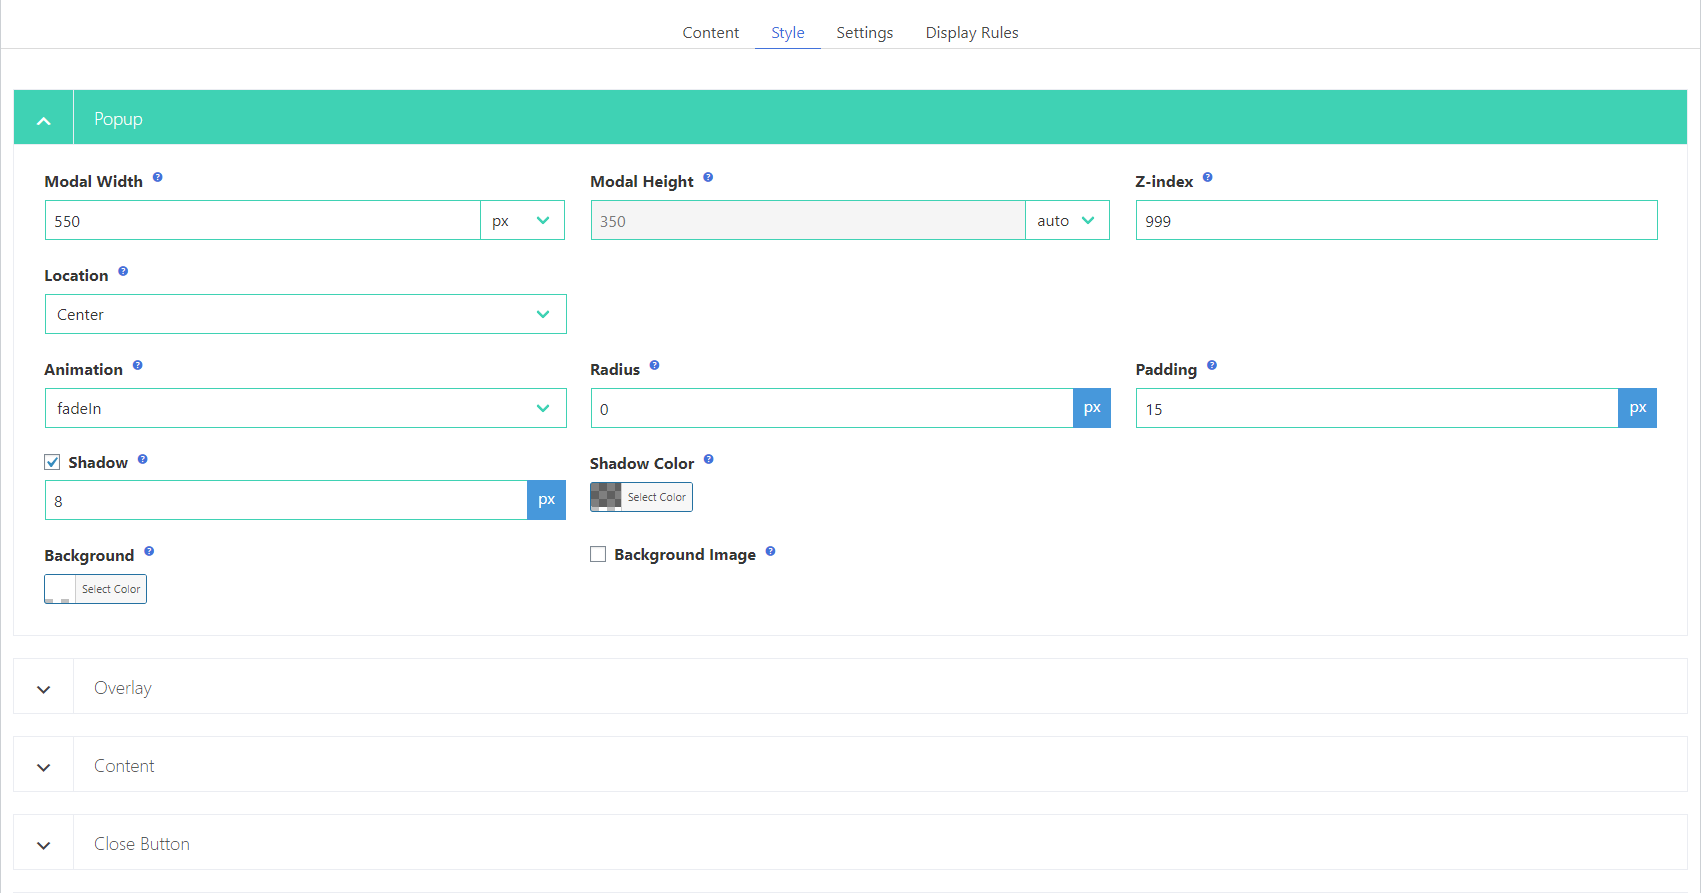Expand the Close Button section
Screen dimensions: 1701x893
[44, 844]
